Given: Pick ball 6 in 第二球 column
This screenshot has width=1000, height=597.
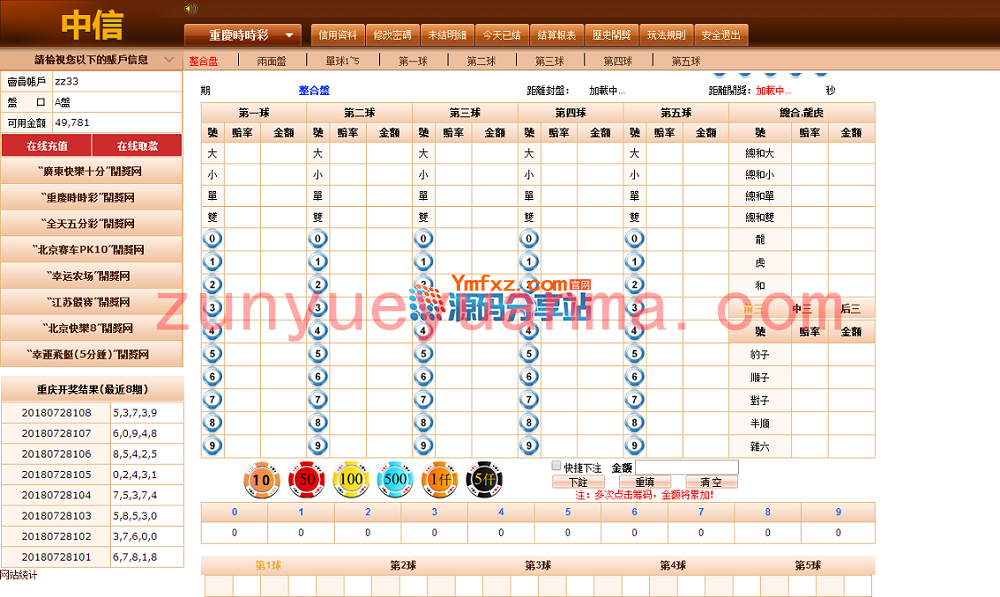Looking at the screenshot, I should pos(318,377).
